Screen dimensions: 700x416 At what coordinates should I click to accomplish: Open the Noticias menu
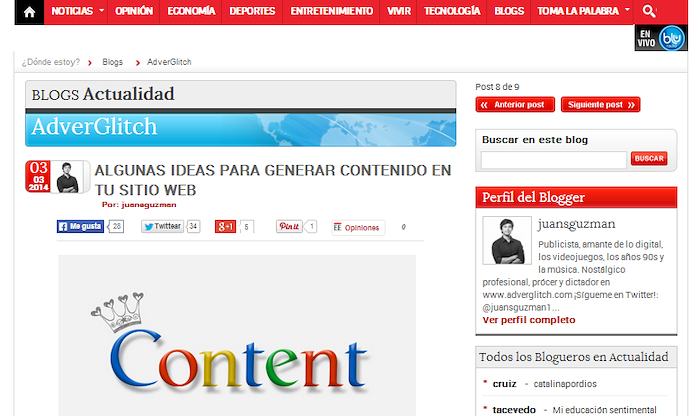72,11
